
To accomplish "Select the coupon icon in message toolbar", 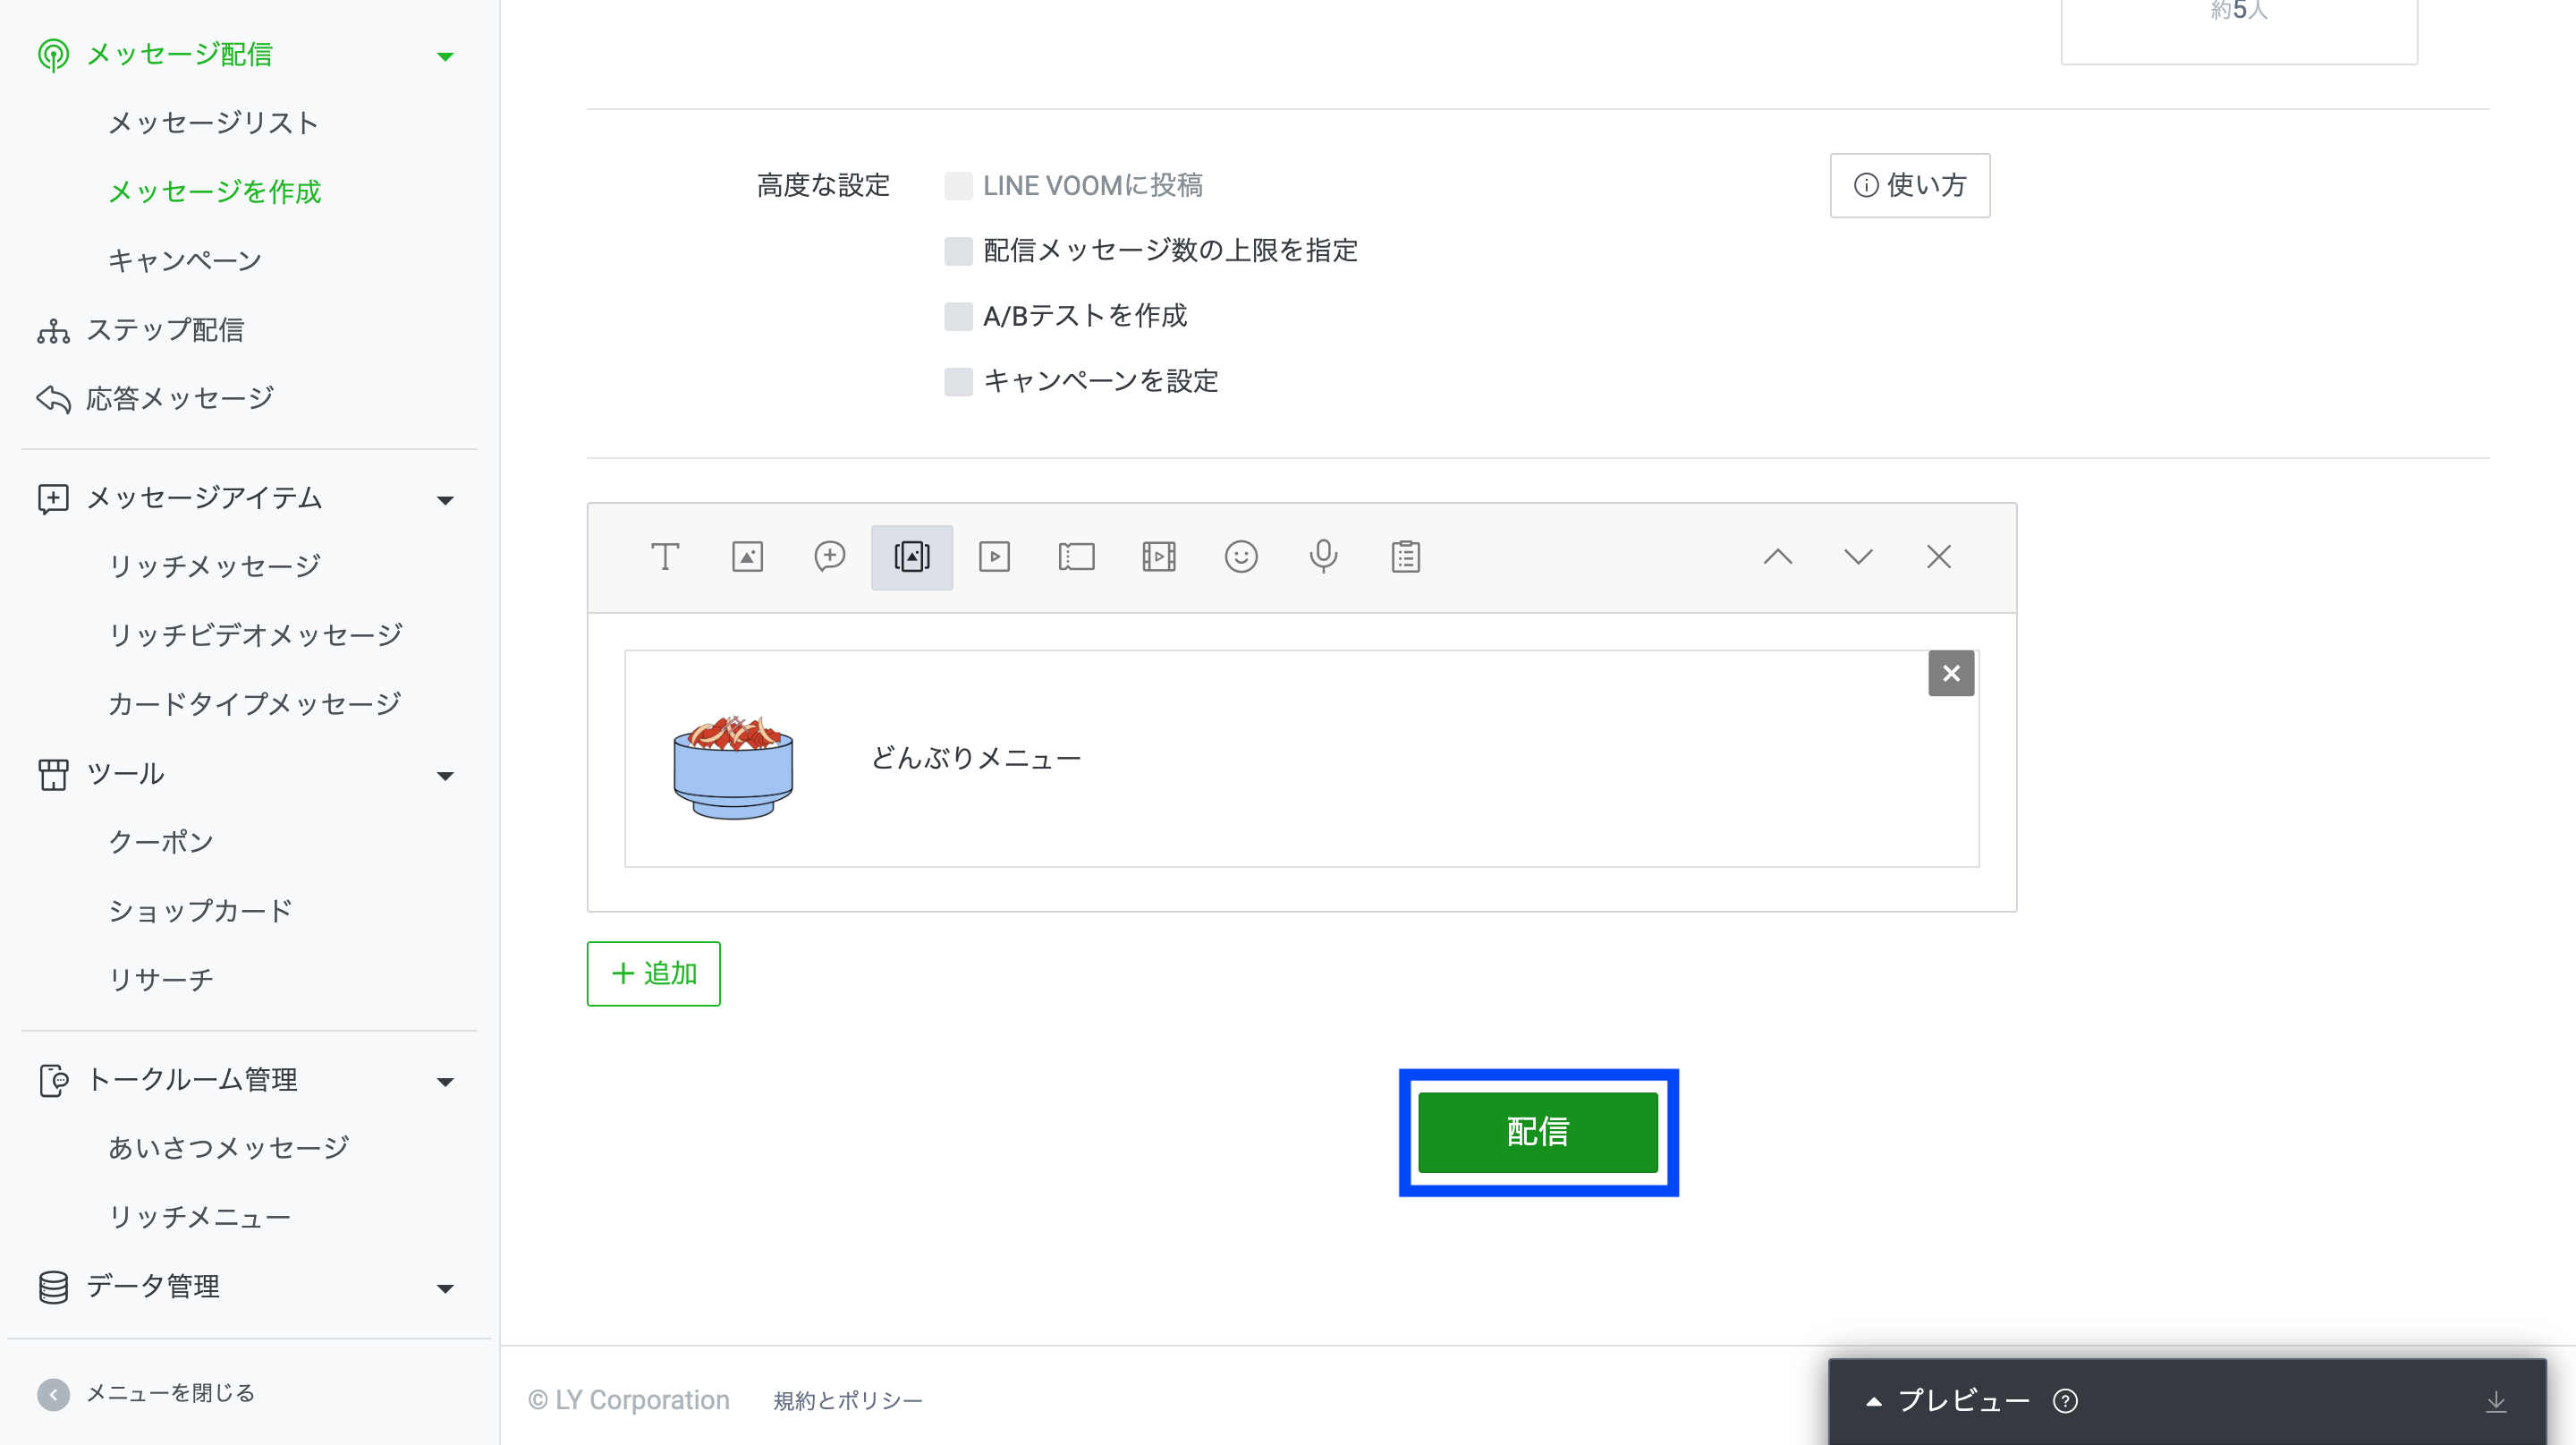I will 1076,557.
